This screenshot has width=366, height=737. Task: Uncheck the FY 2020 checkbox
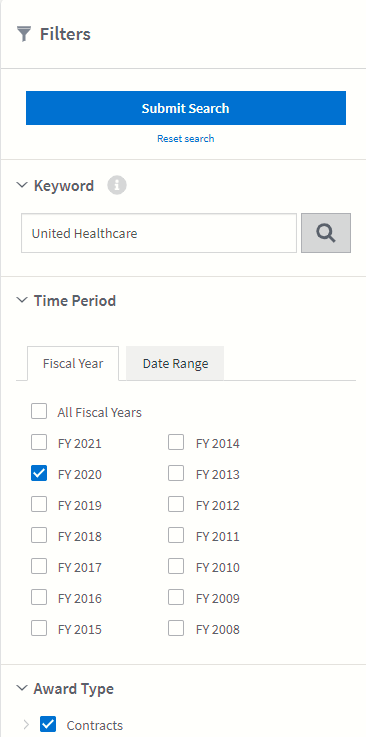coord(39,473)
